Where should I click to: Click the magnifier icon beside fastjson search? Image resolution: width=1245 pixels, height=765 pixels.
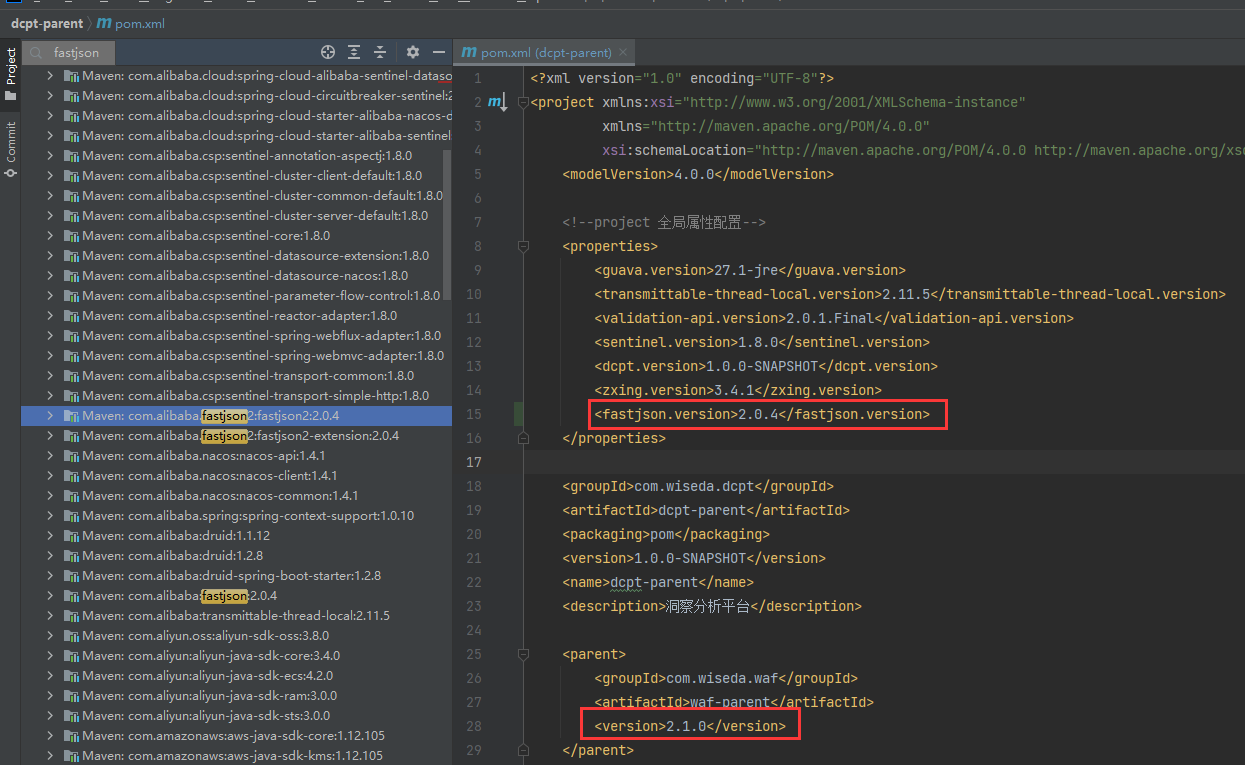[x=38, y=53]
